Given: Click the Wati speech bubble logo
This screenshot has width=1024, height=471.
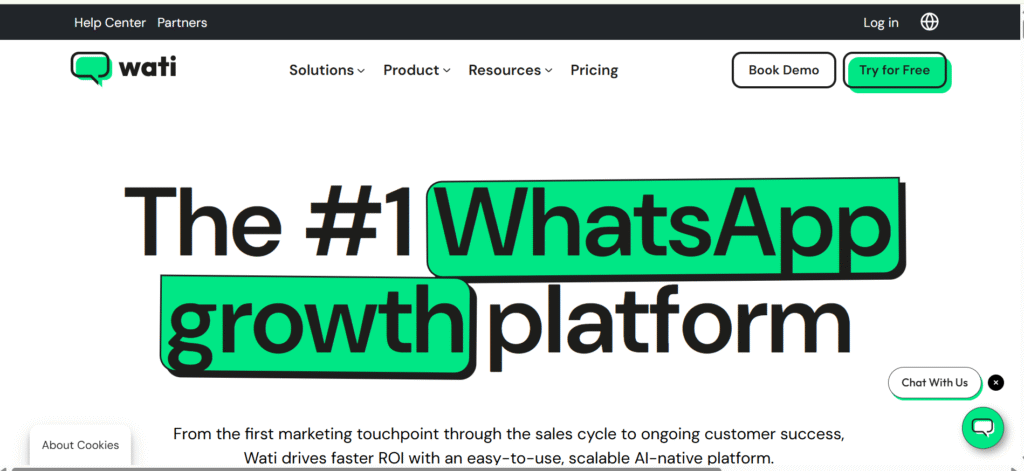Looking at the screenshot, I should click(91, 69).
